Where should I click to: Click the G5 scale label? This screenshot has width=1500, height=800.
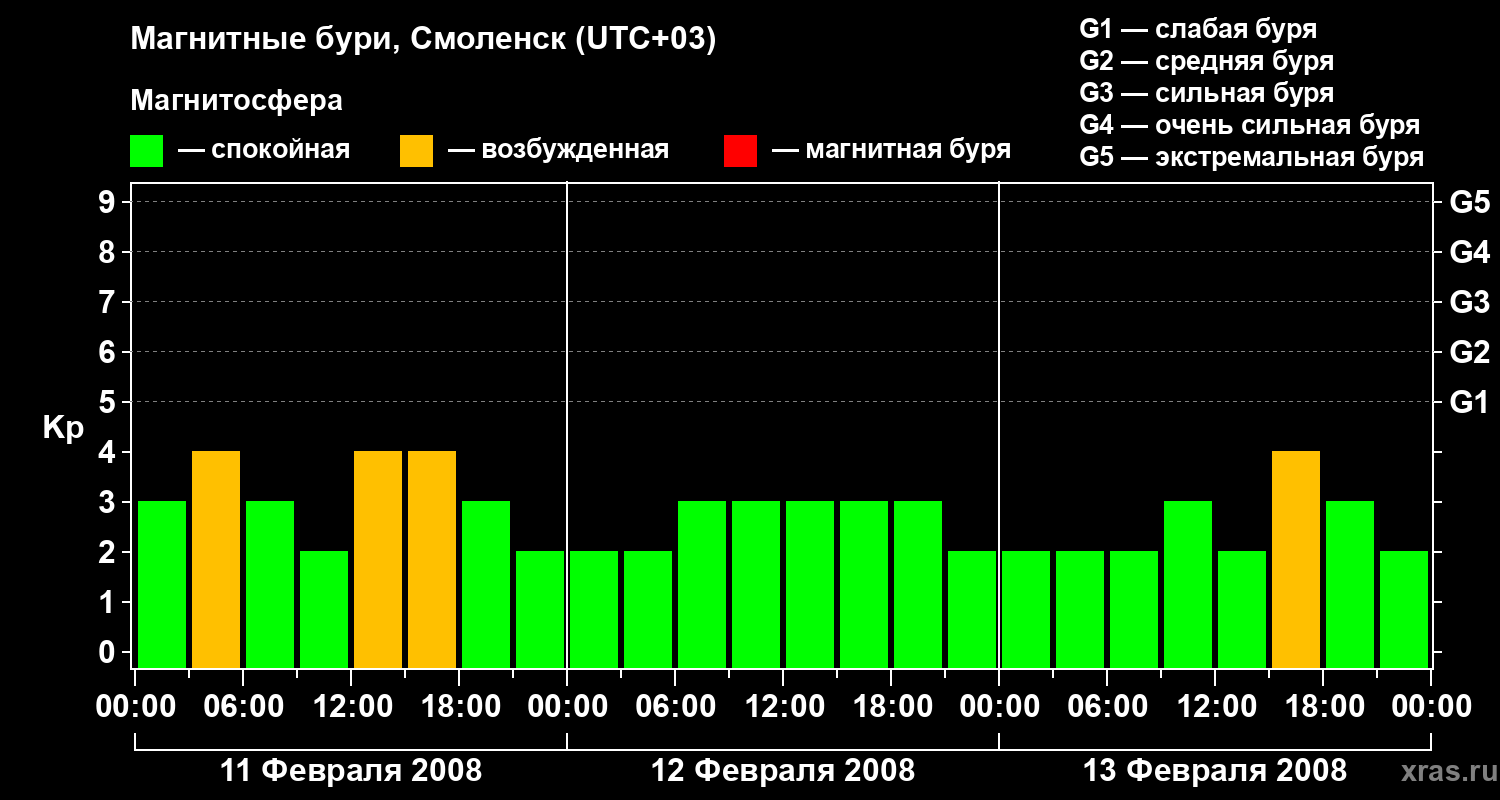[1469, 202]
